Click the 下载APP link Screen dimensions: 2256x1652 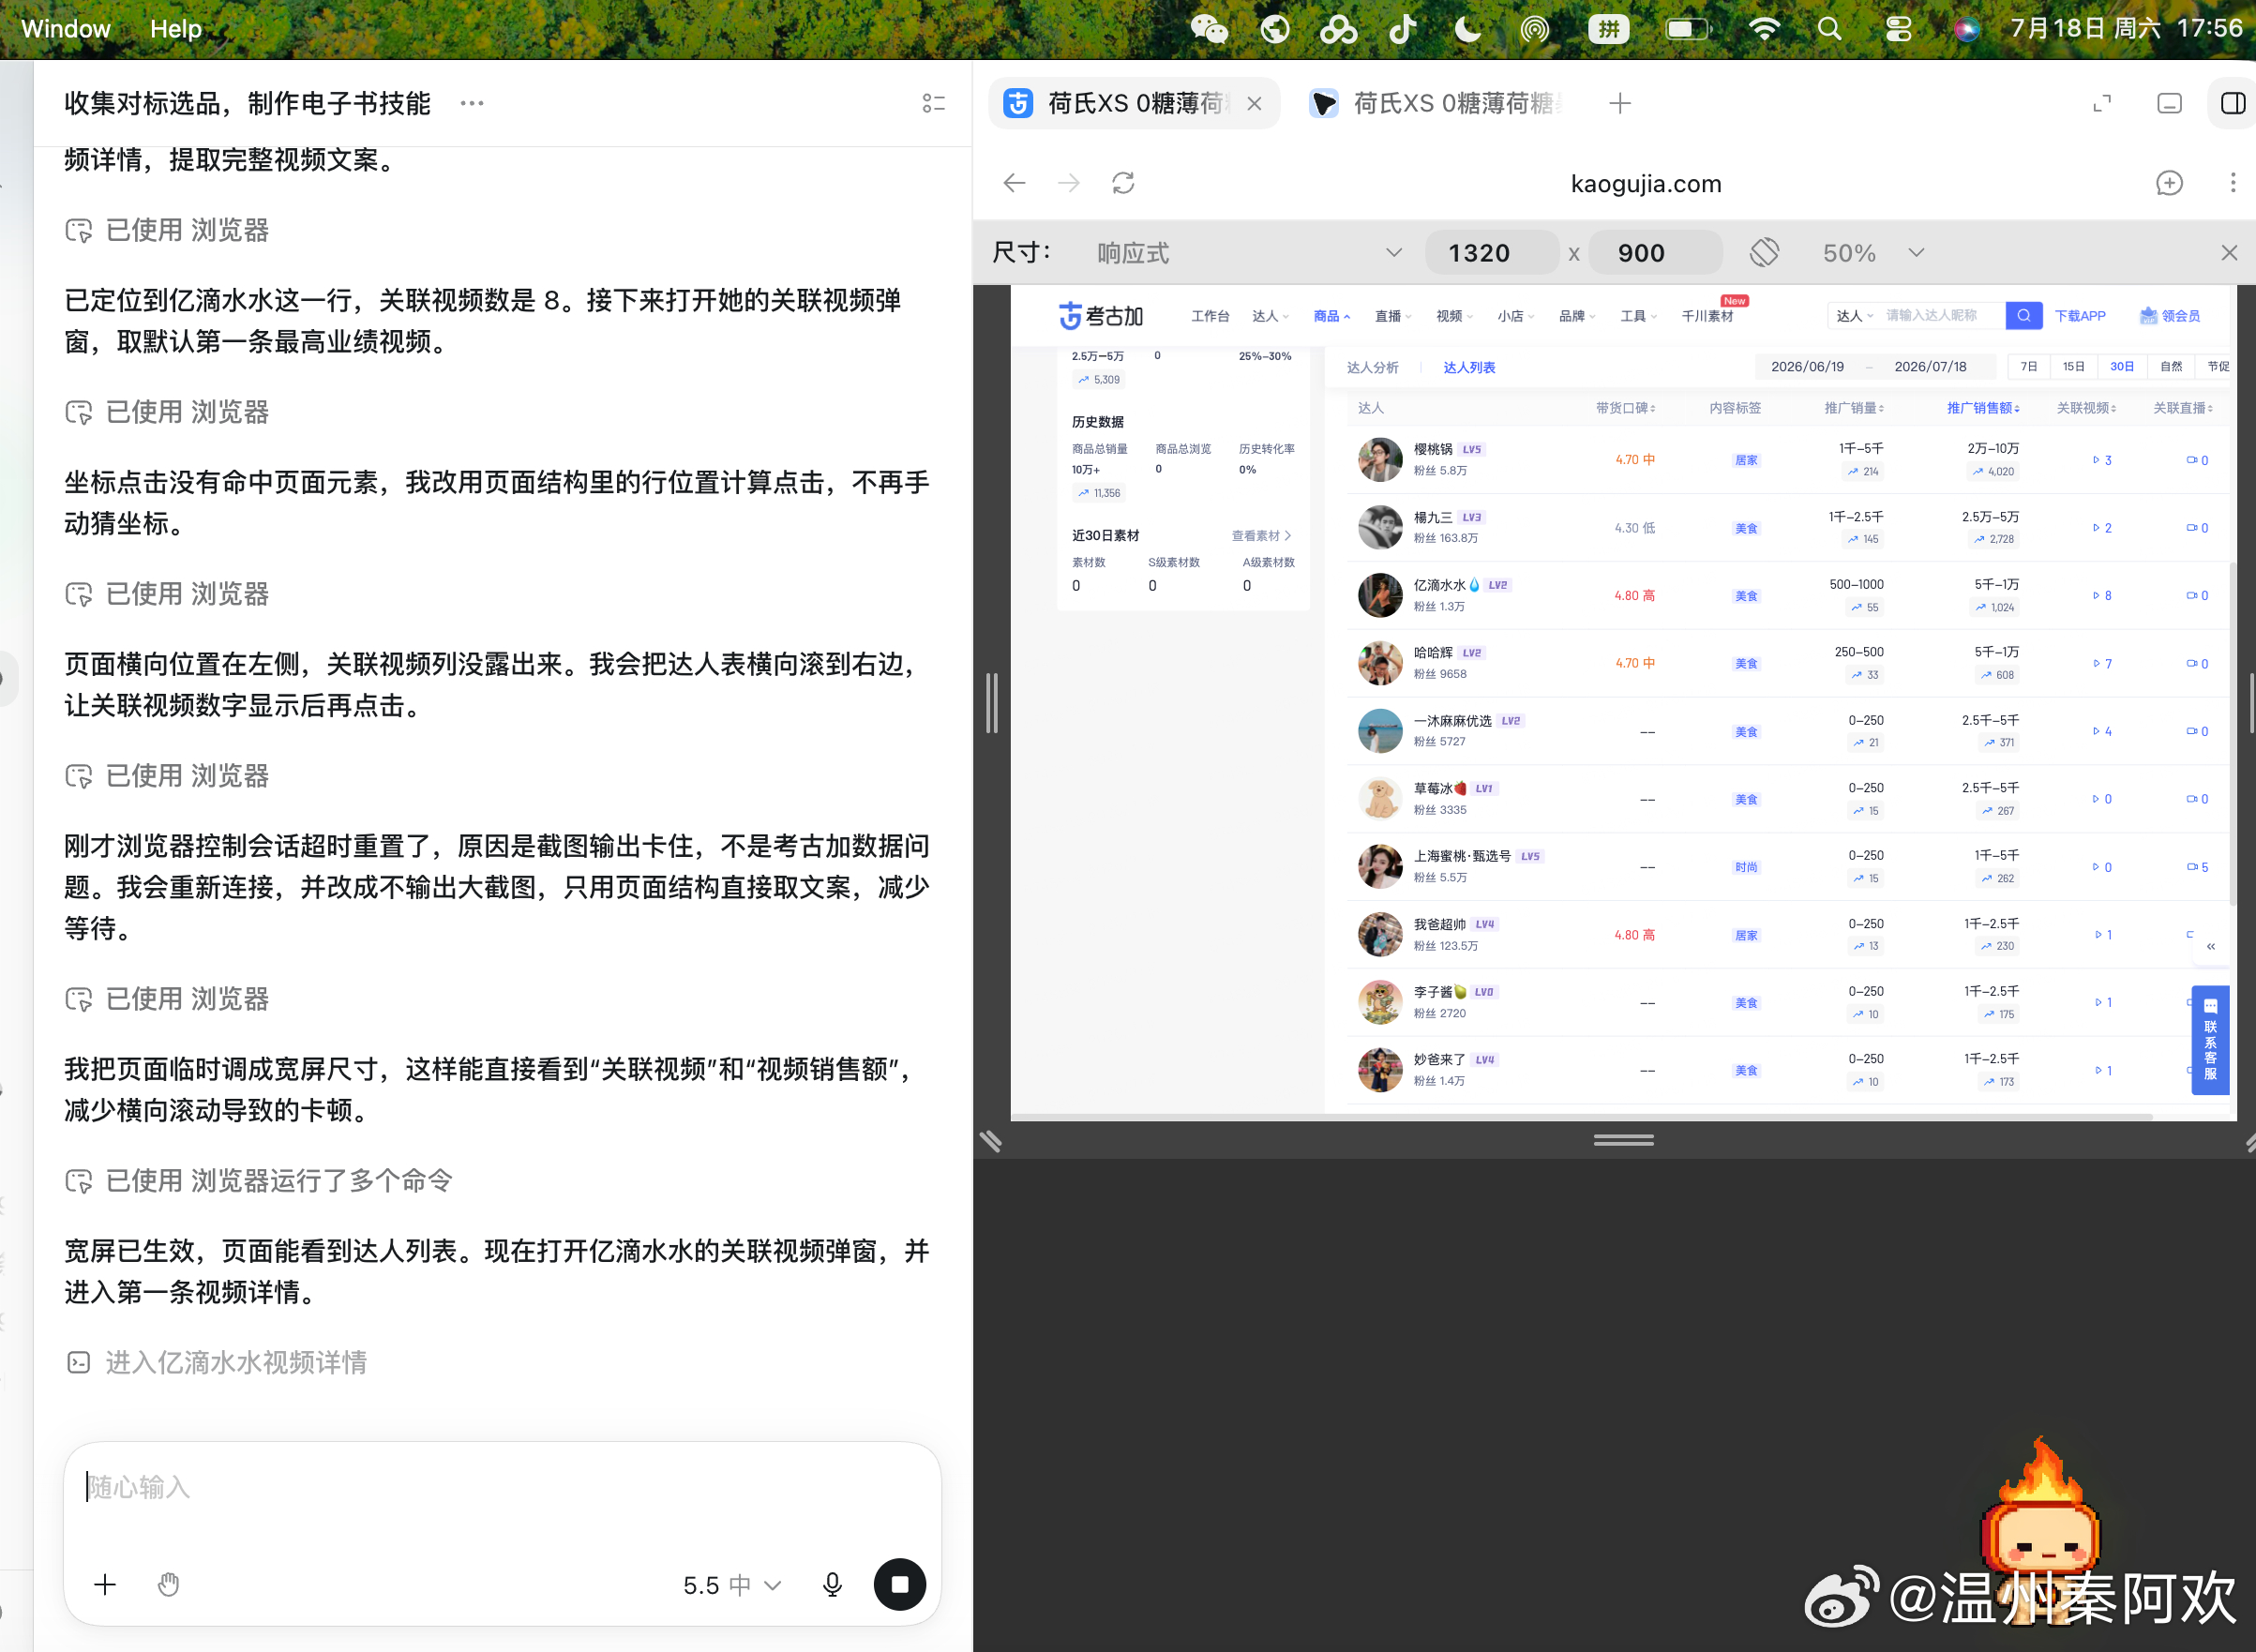(2080, 316)
